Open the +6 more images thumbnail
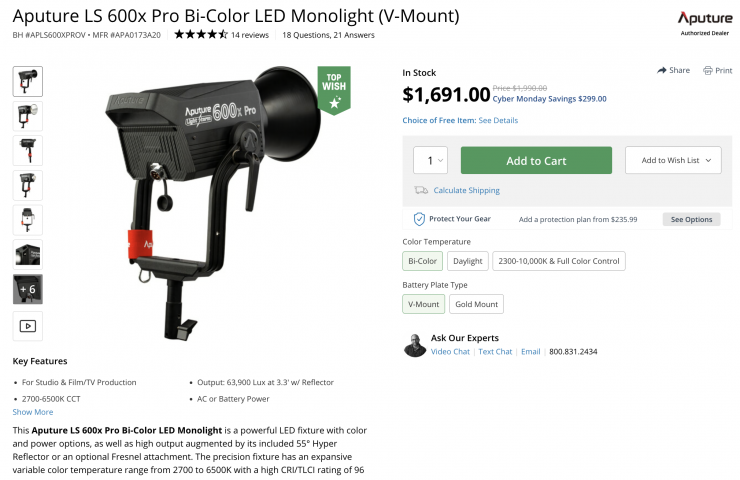 (27, 289)
